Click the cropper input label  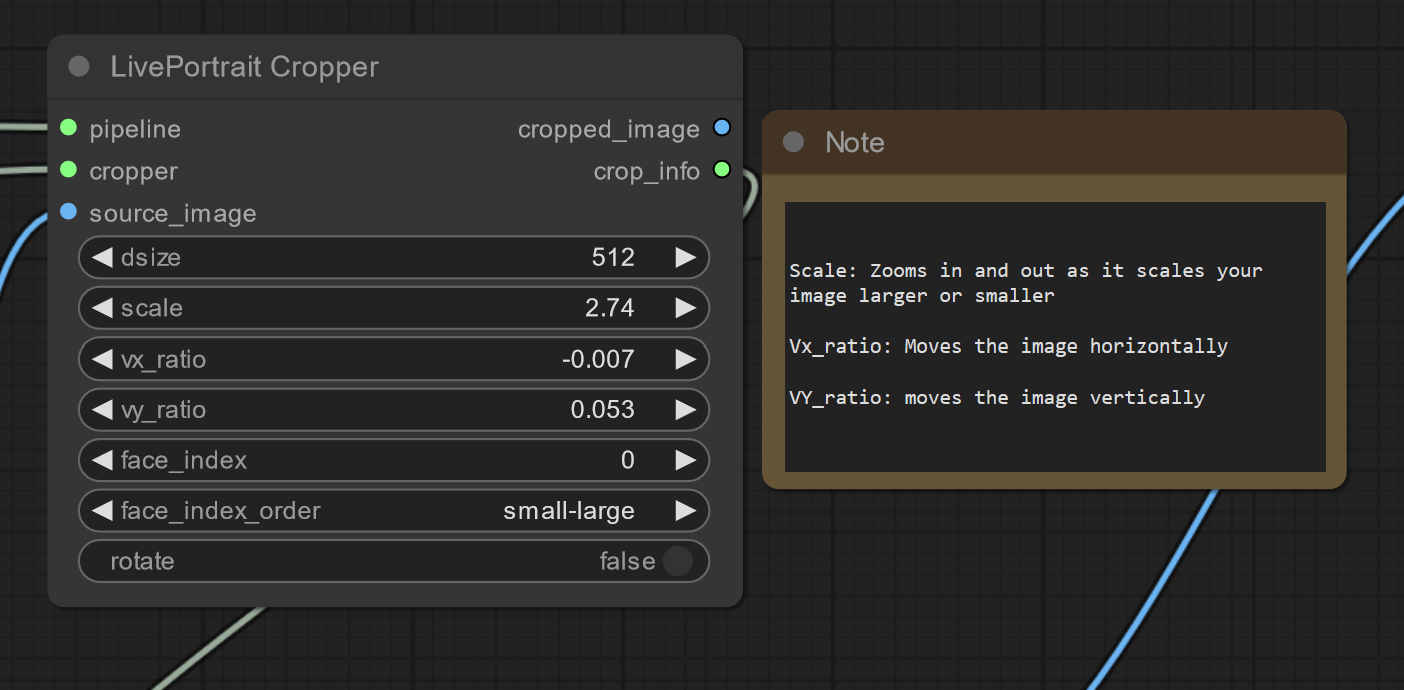133,171
